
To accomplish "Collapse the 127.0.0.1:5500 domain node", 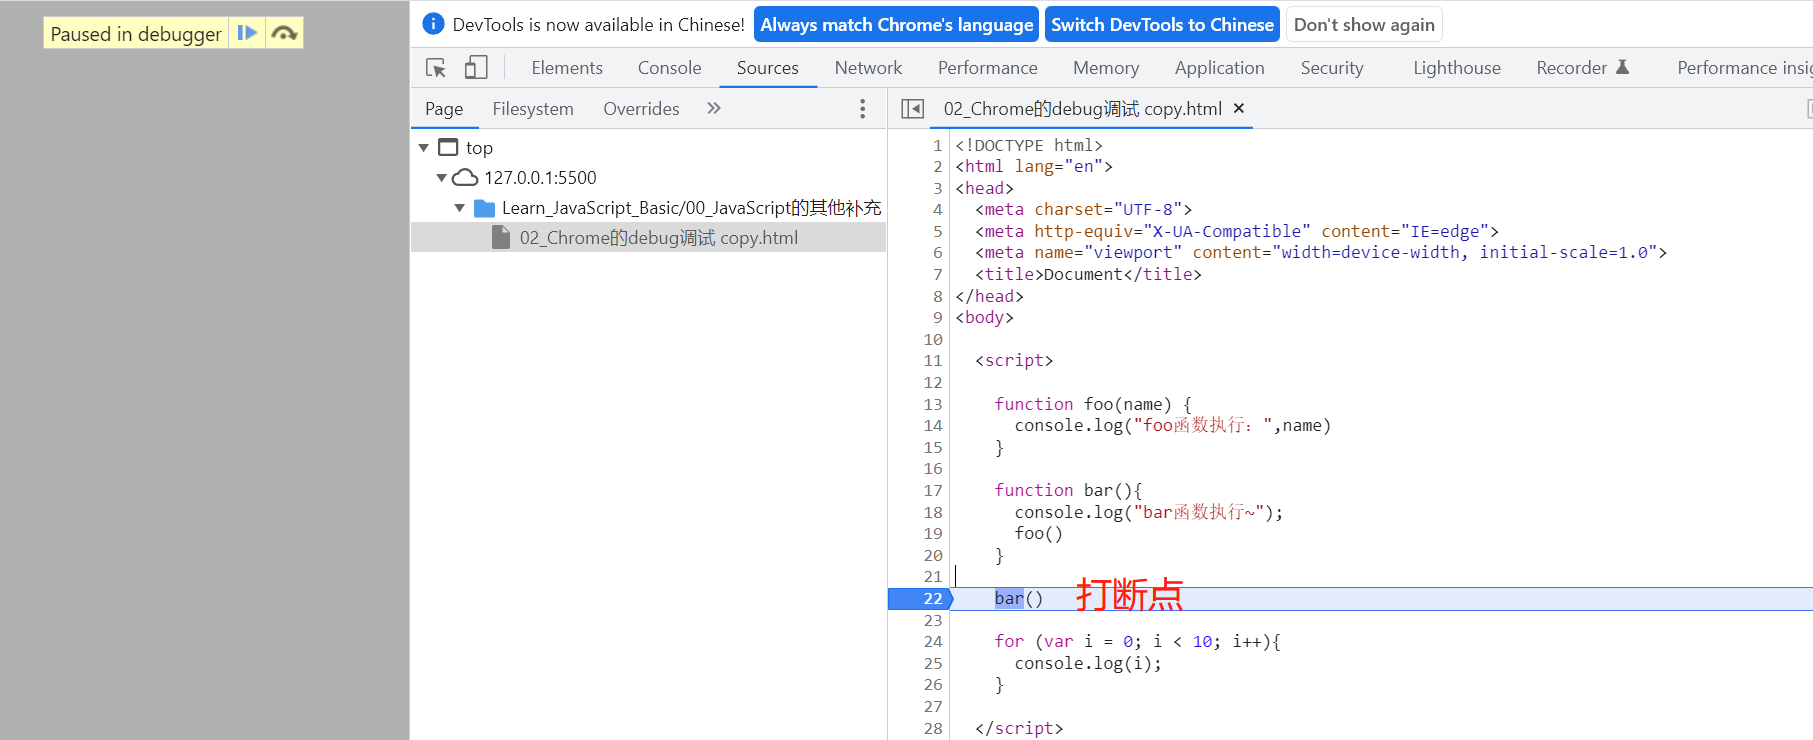I will point(441,178).
